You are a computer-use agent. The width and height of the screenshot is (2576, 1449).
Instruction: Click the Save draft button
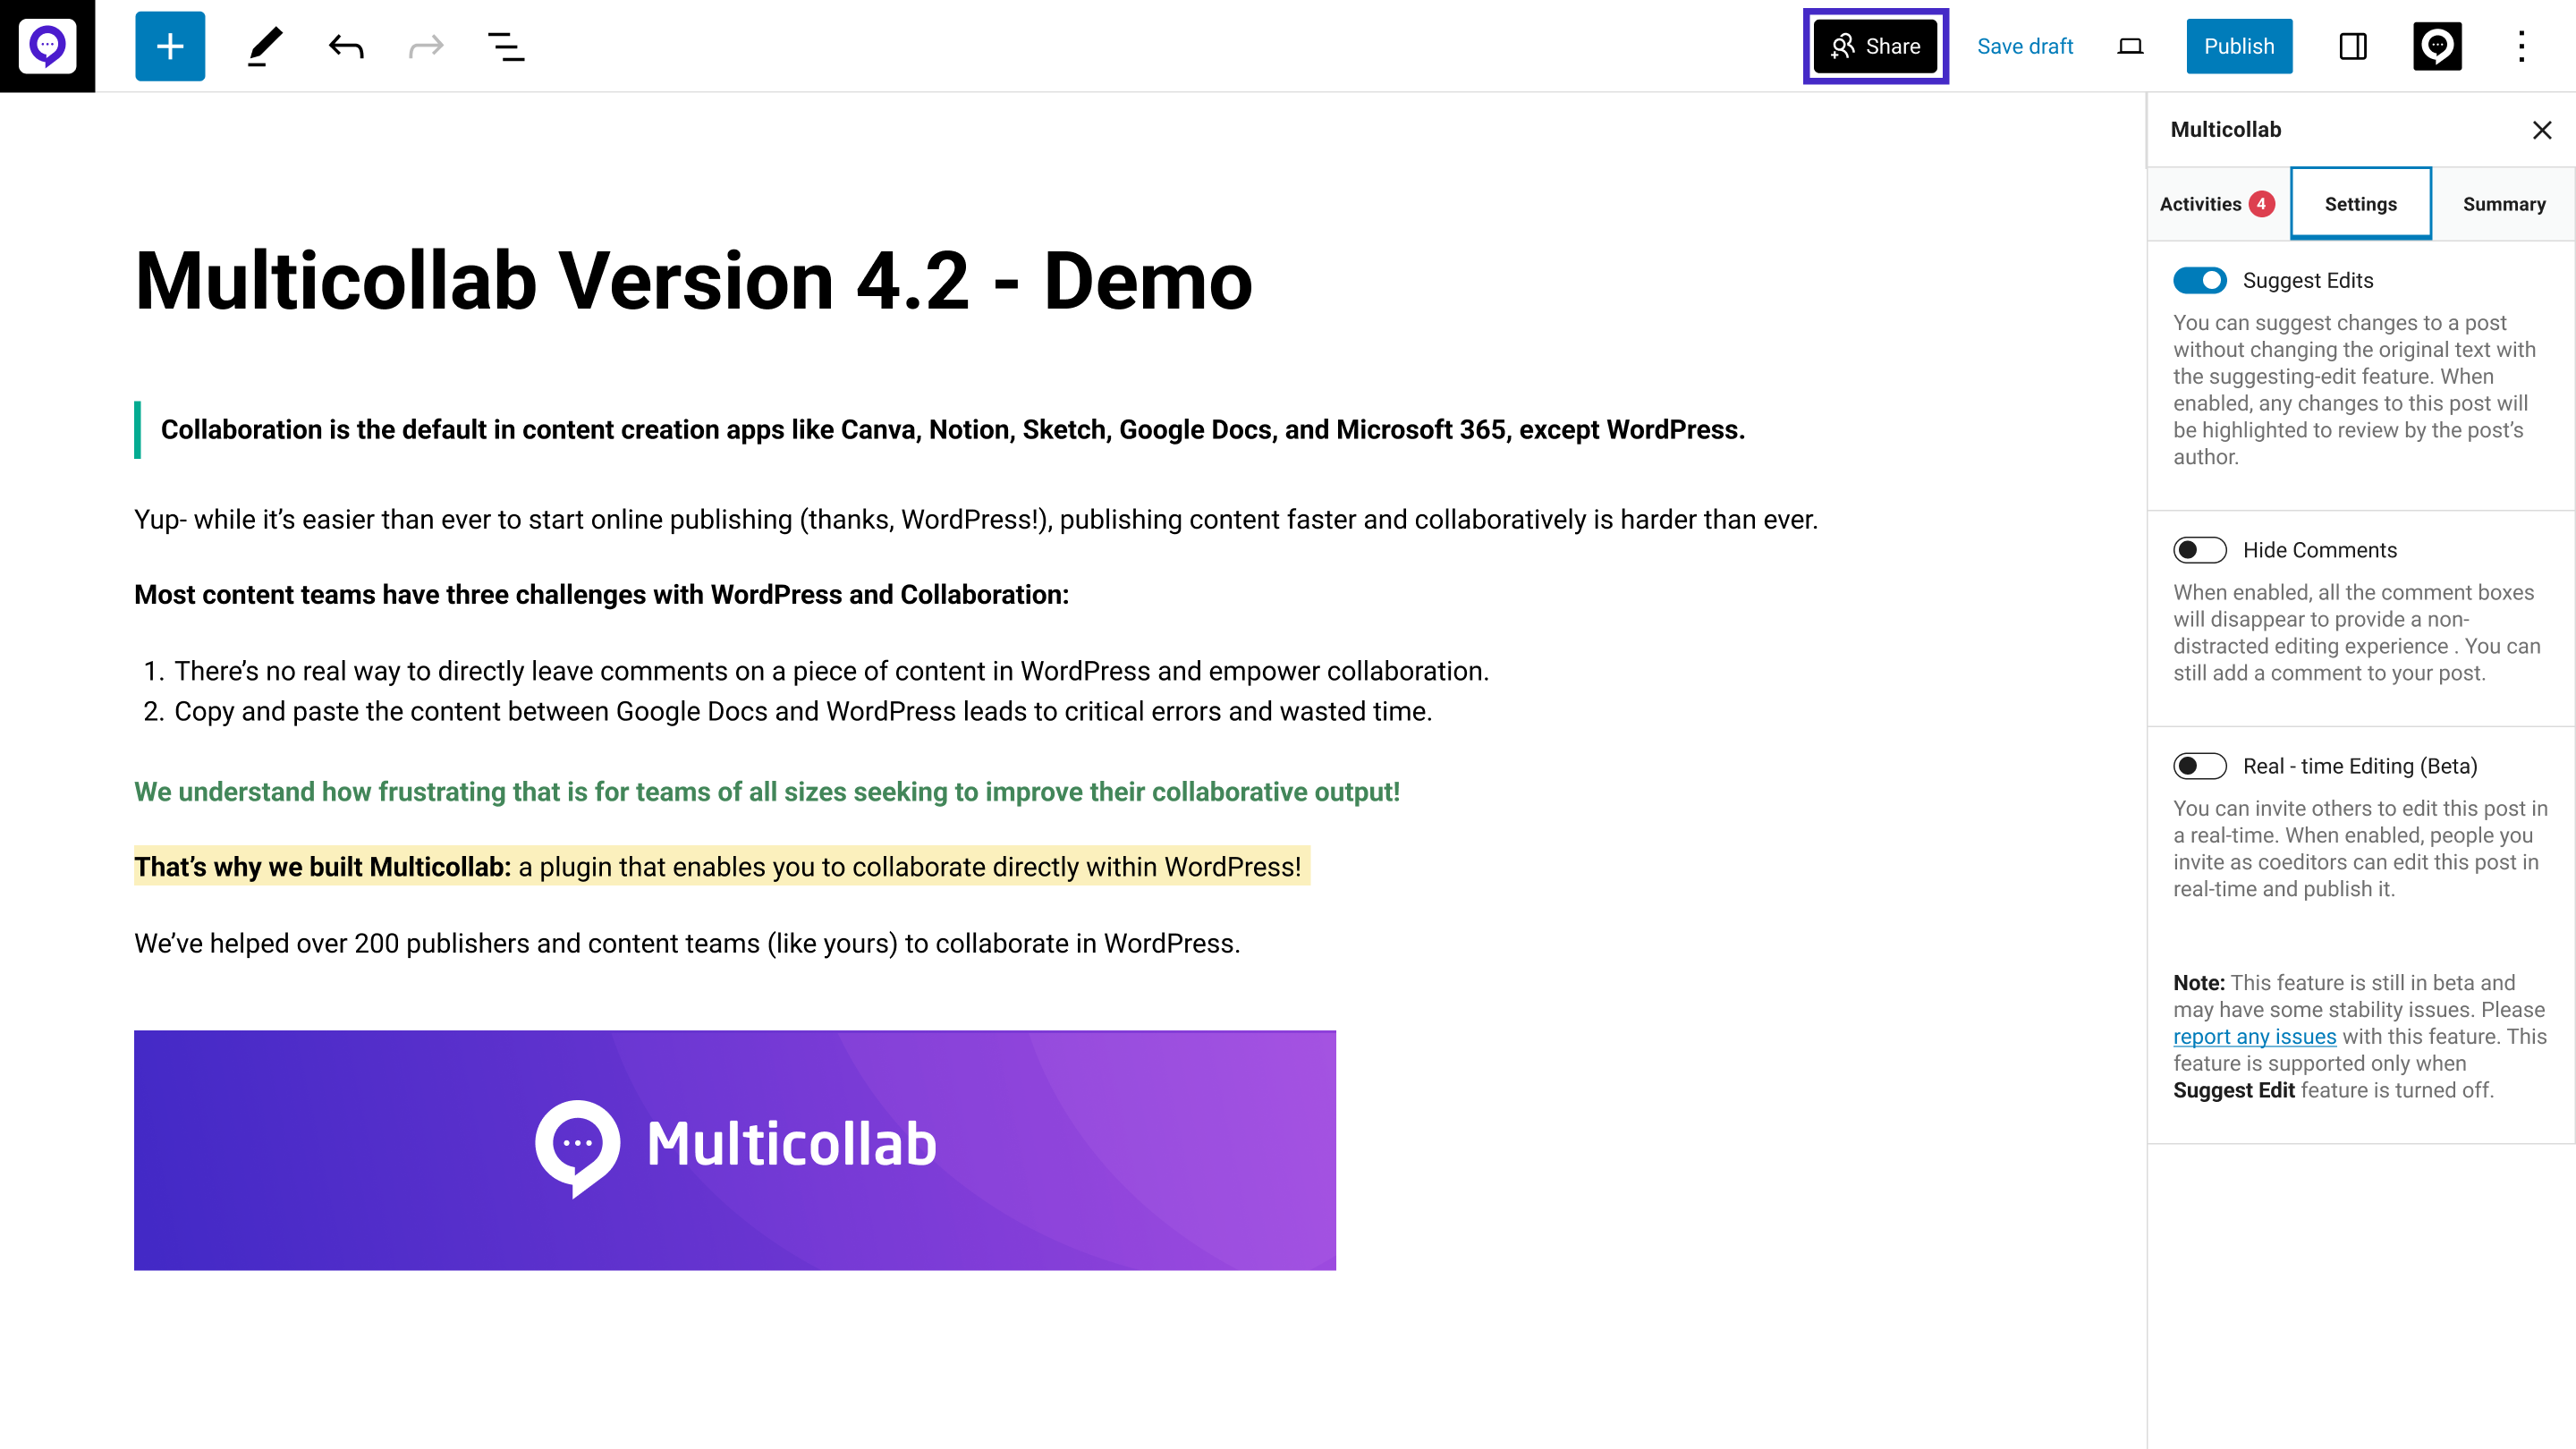click(2026, 46)
